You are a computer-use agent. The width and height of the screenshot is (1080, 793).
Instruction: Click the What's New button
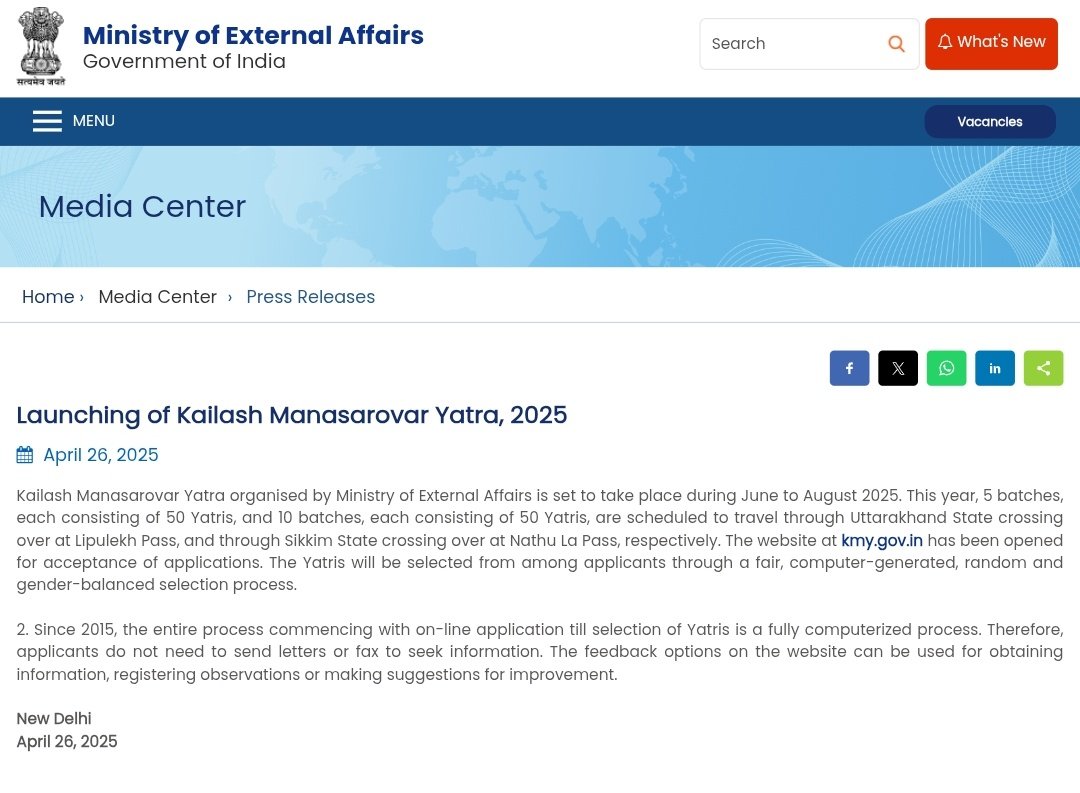[x=991, y=43]
